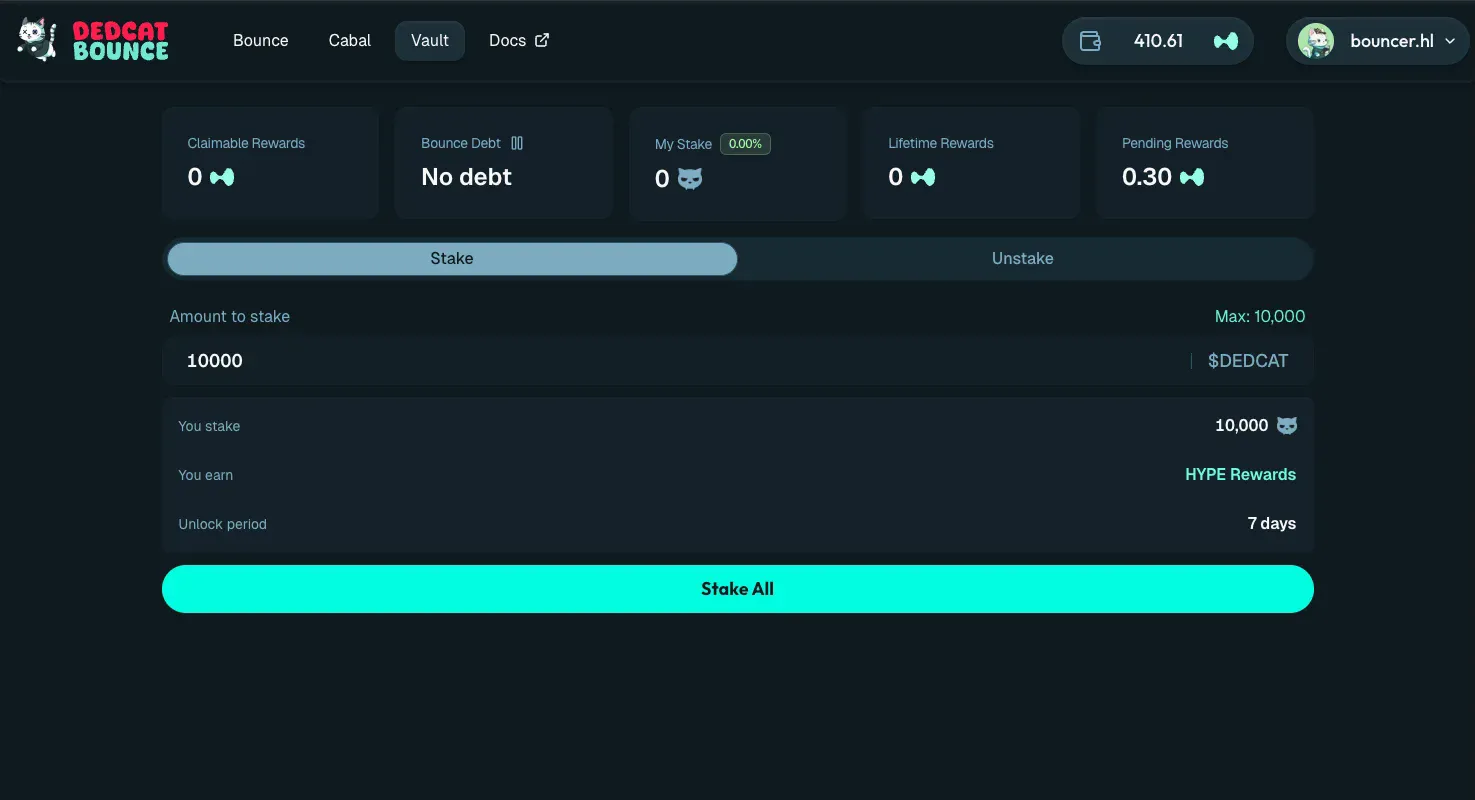Click the Bounce Debt info icon
The height and width of the screenshot is (800, 1475).
coord(517,143)
